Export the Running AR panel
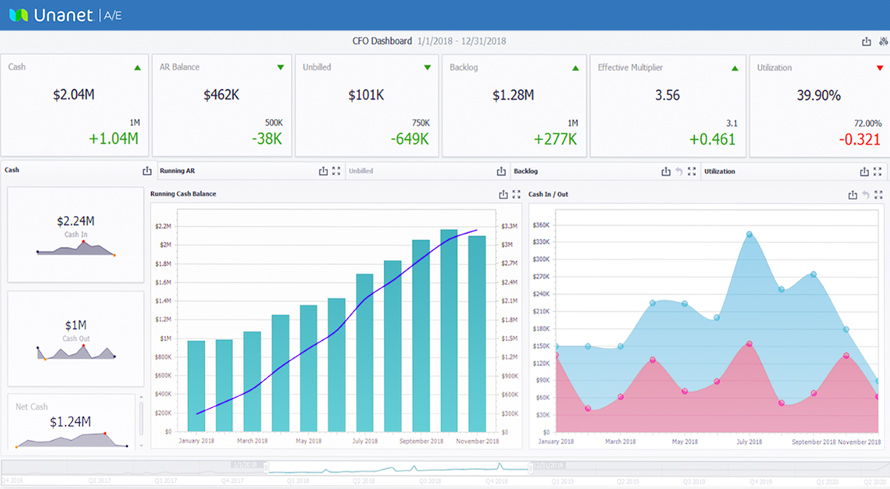This screenshot has height=489, width=890. pos(323,171)
